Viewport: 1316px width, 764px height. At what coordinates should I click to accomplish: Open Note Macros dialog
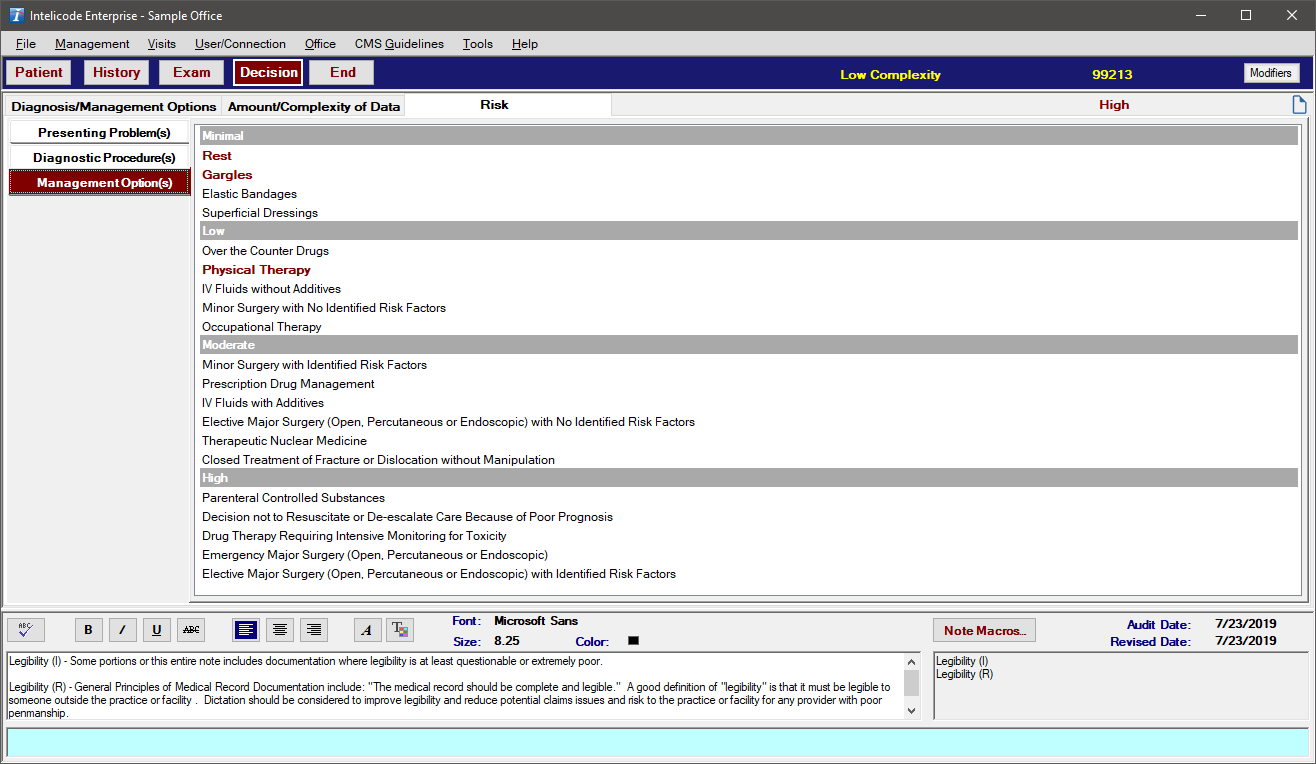(x=985, y=631)
